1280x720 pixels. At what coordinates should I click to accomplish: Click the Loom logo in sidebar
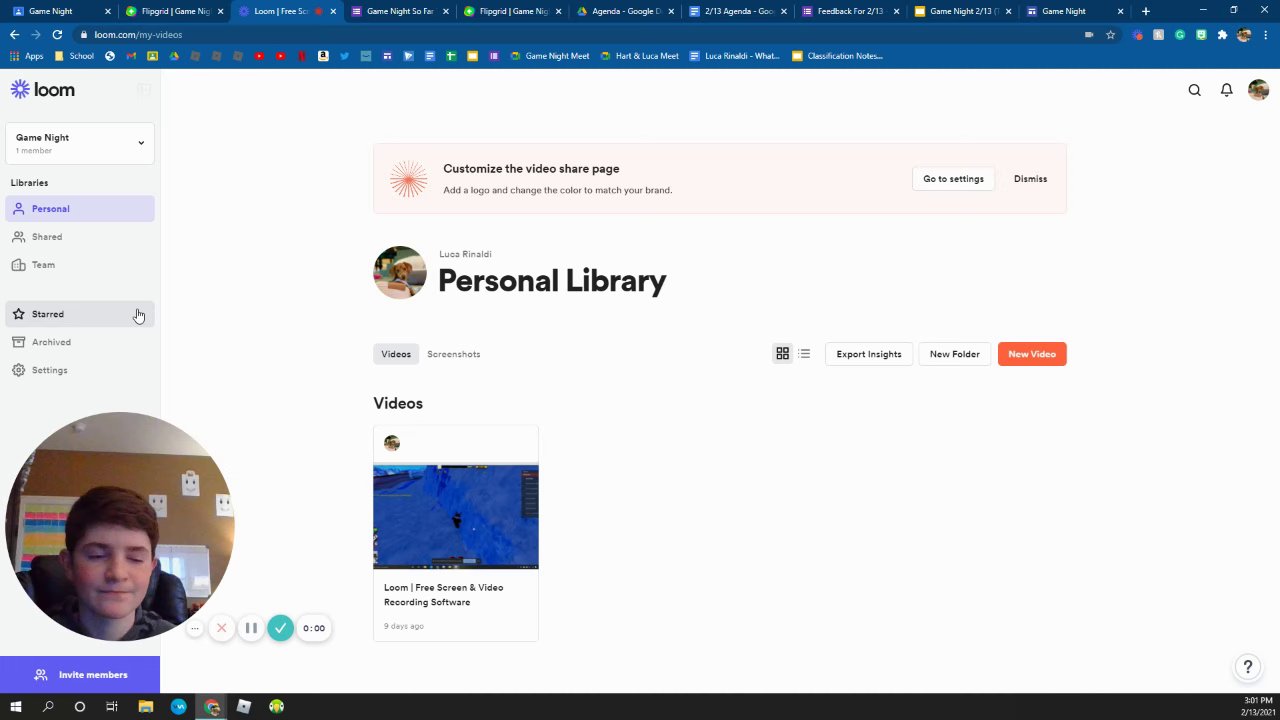click(x=43, y=90)
